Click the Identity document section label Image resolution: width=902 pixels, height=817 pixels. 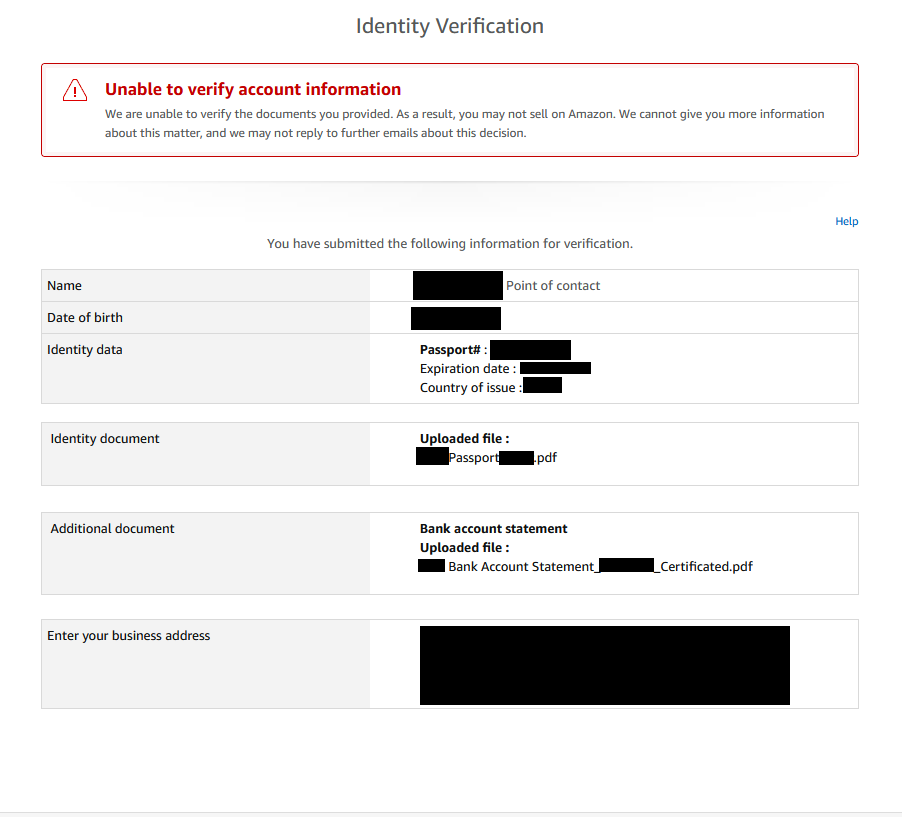[x=105, y=438]
